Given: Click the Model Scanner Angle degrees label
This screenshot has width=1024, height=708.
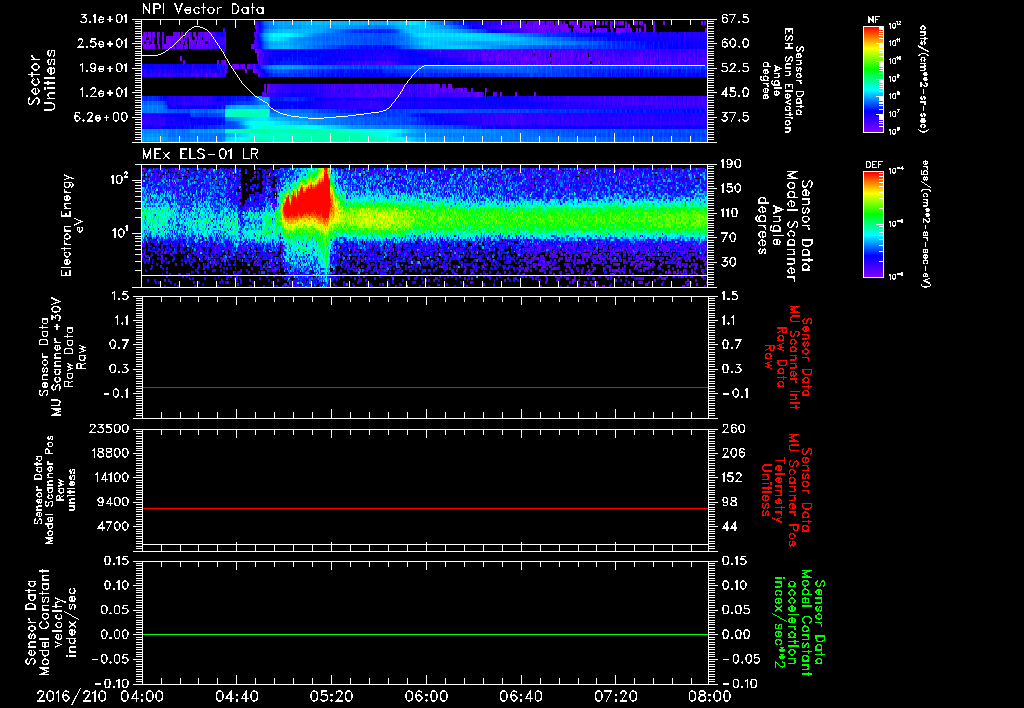Looking at the screenshot, I should click(x=784, y=226).
